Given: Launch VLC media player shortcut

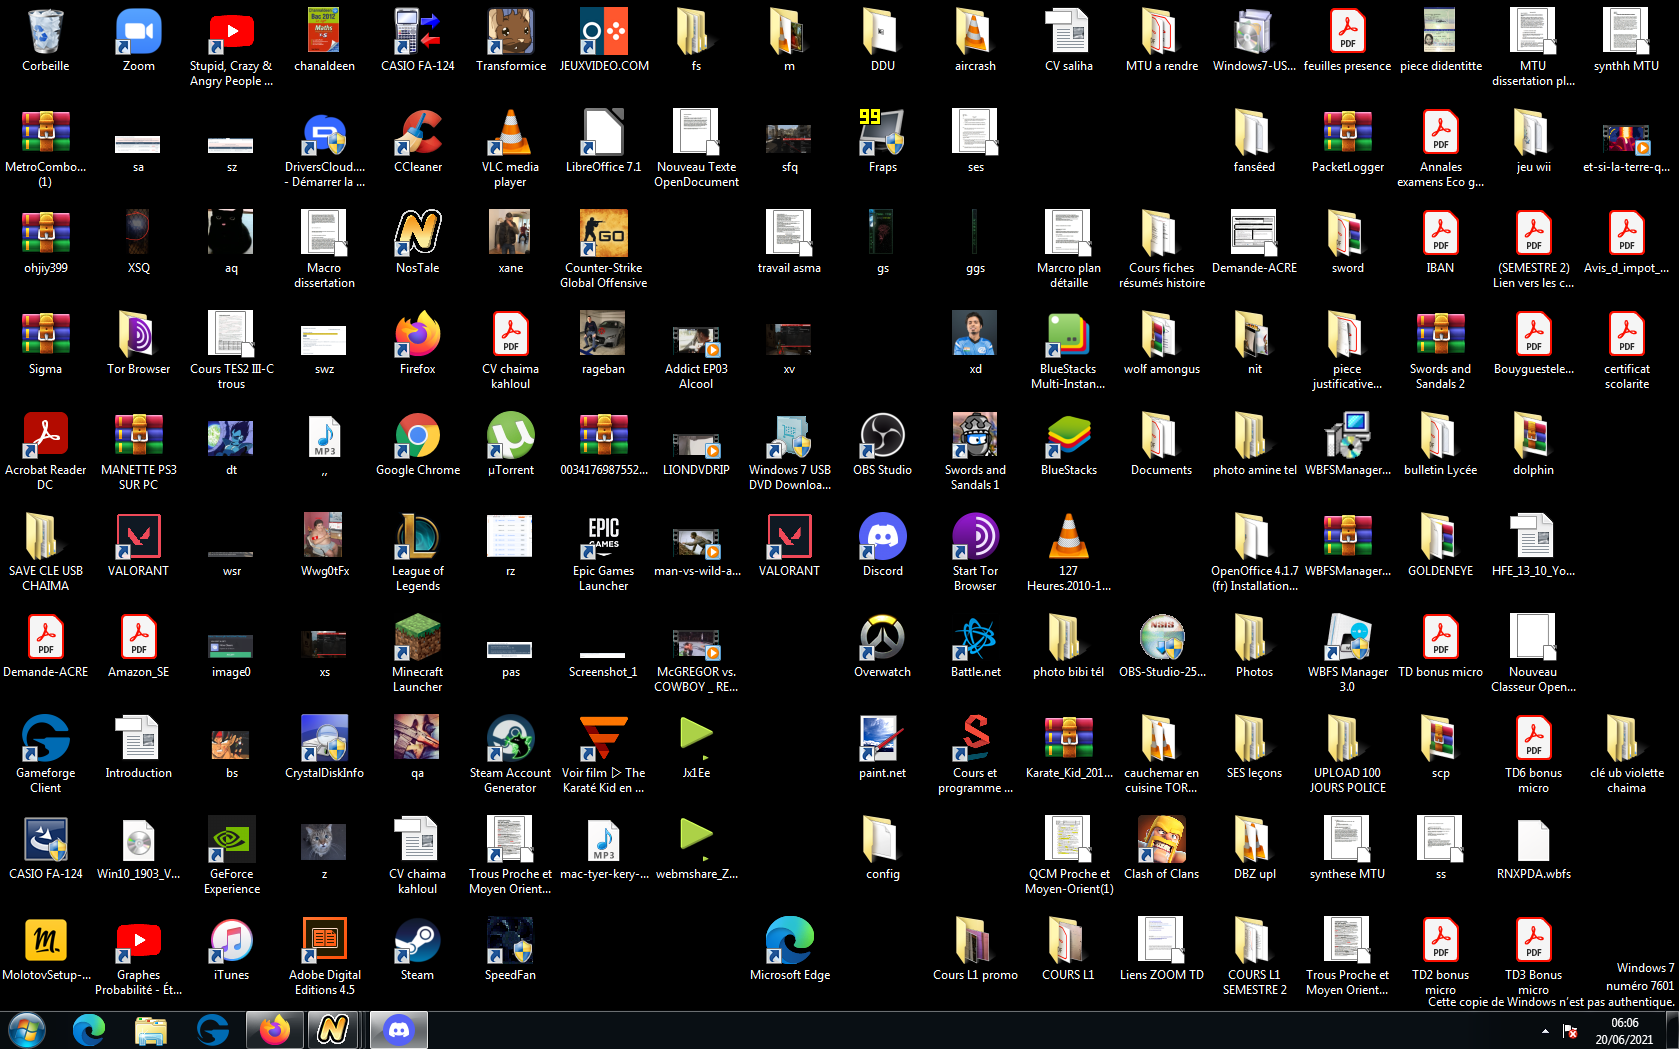Looking at the screenshot, I should (x=510, y=148).
